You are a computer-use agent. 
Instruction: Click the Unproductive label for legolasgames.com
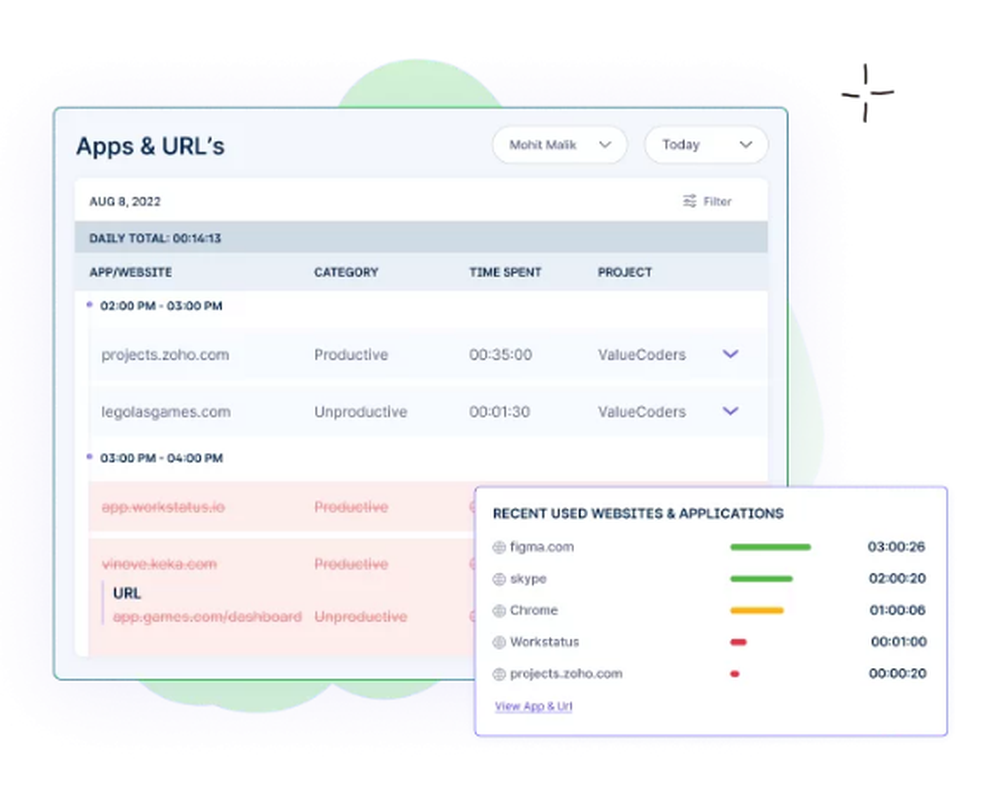tap(360, 412)
